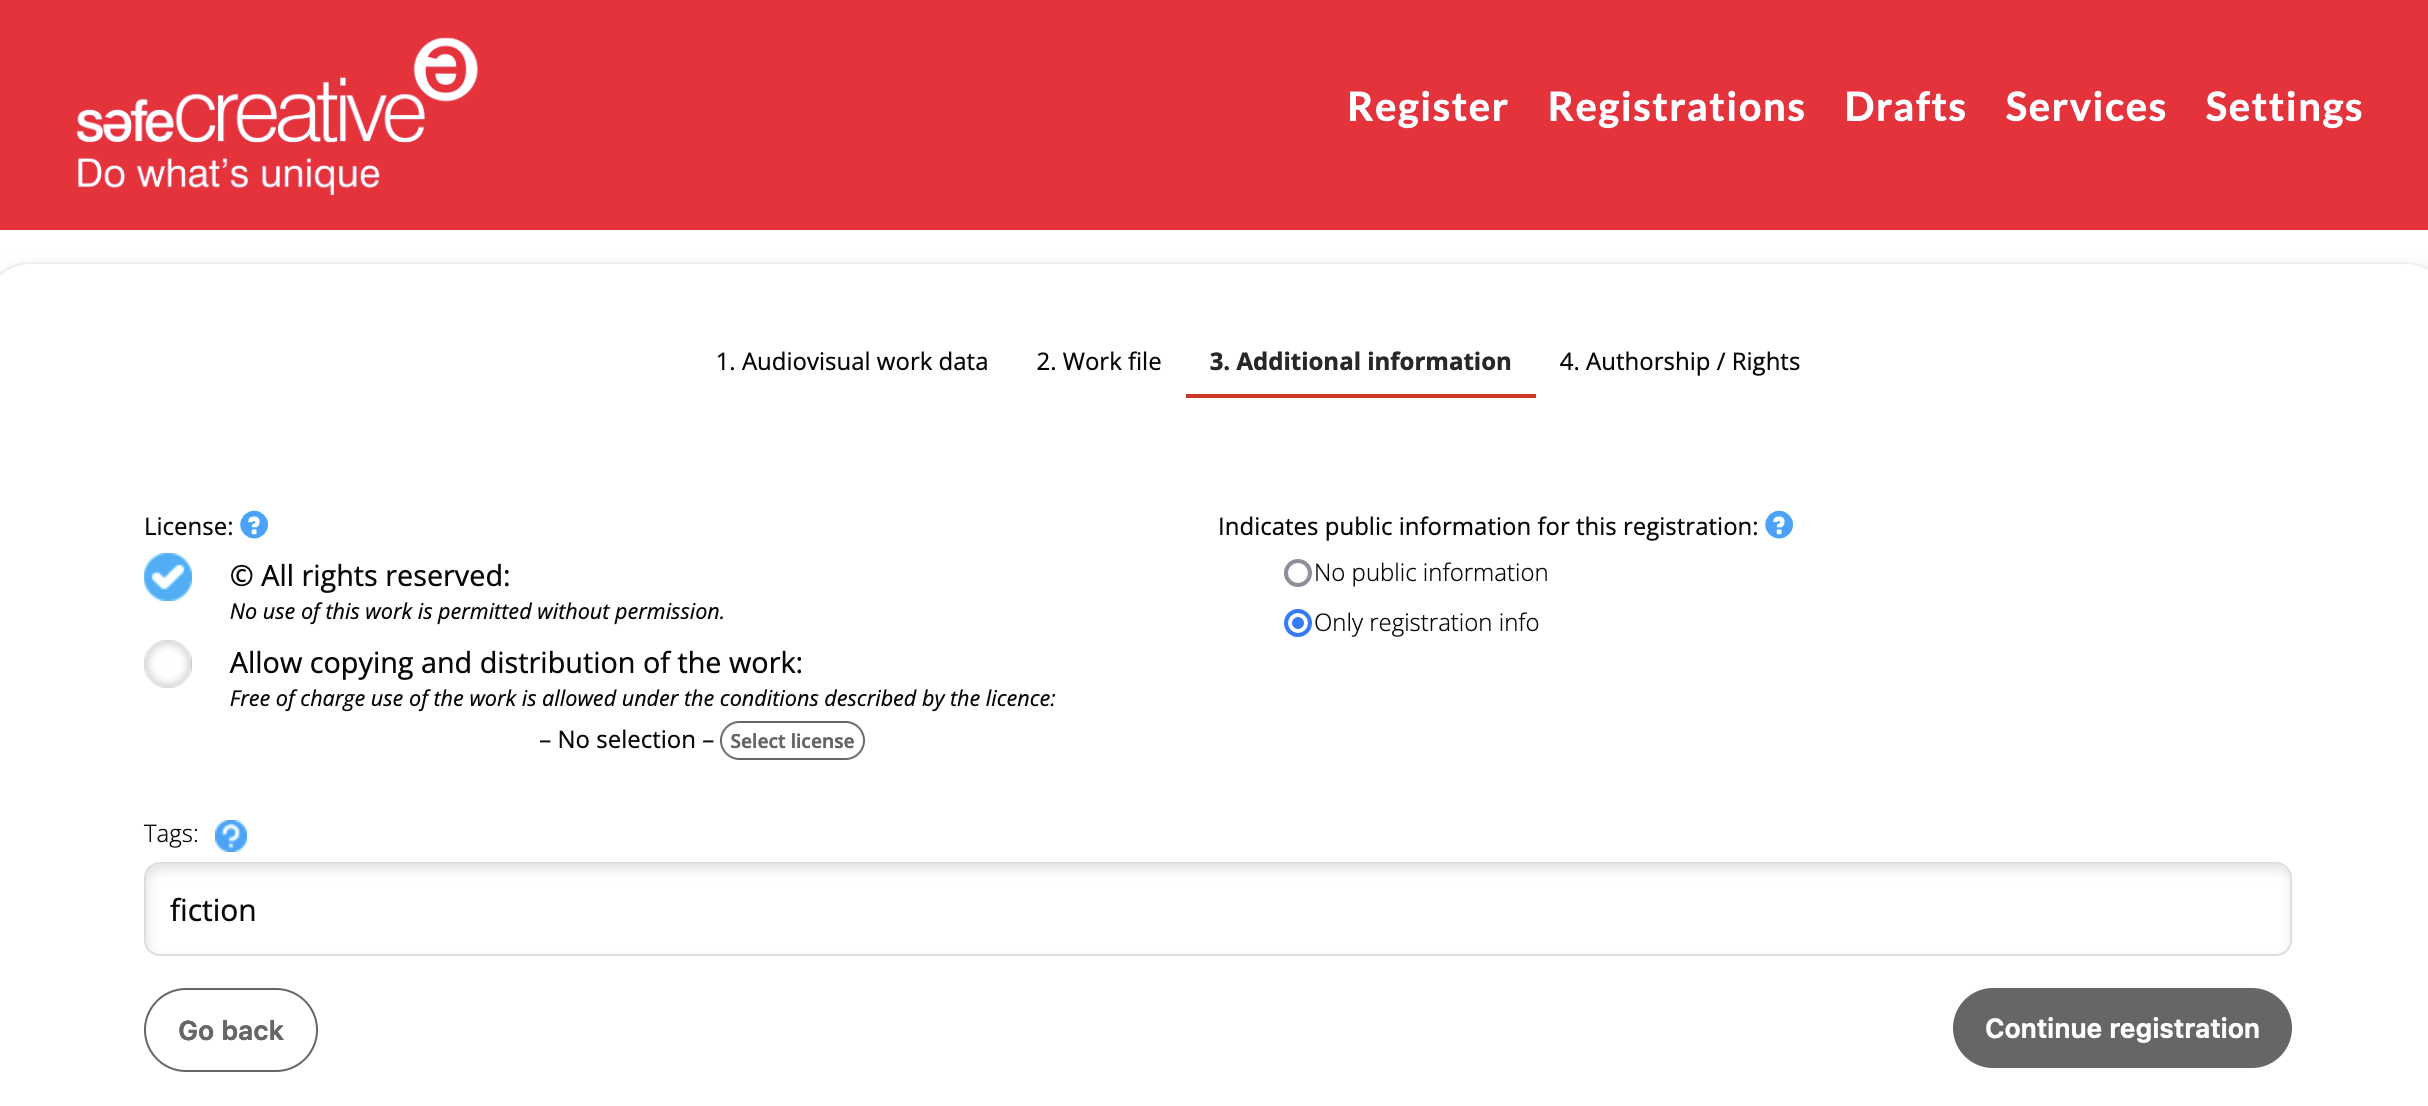This screenshot has height=1106, width=2428.
Task: Choose No public information radio button
Action: coord(1297,573)
